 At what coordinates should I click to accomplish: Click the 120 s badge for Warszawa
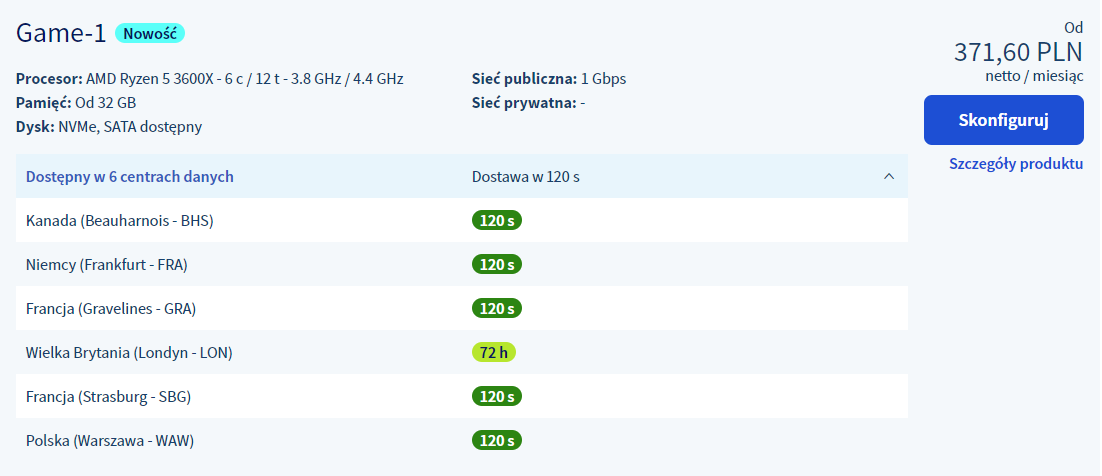(496, 441)
